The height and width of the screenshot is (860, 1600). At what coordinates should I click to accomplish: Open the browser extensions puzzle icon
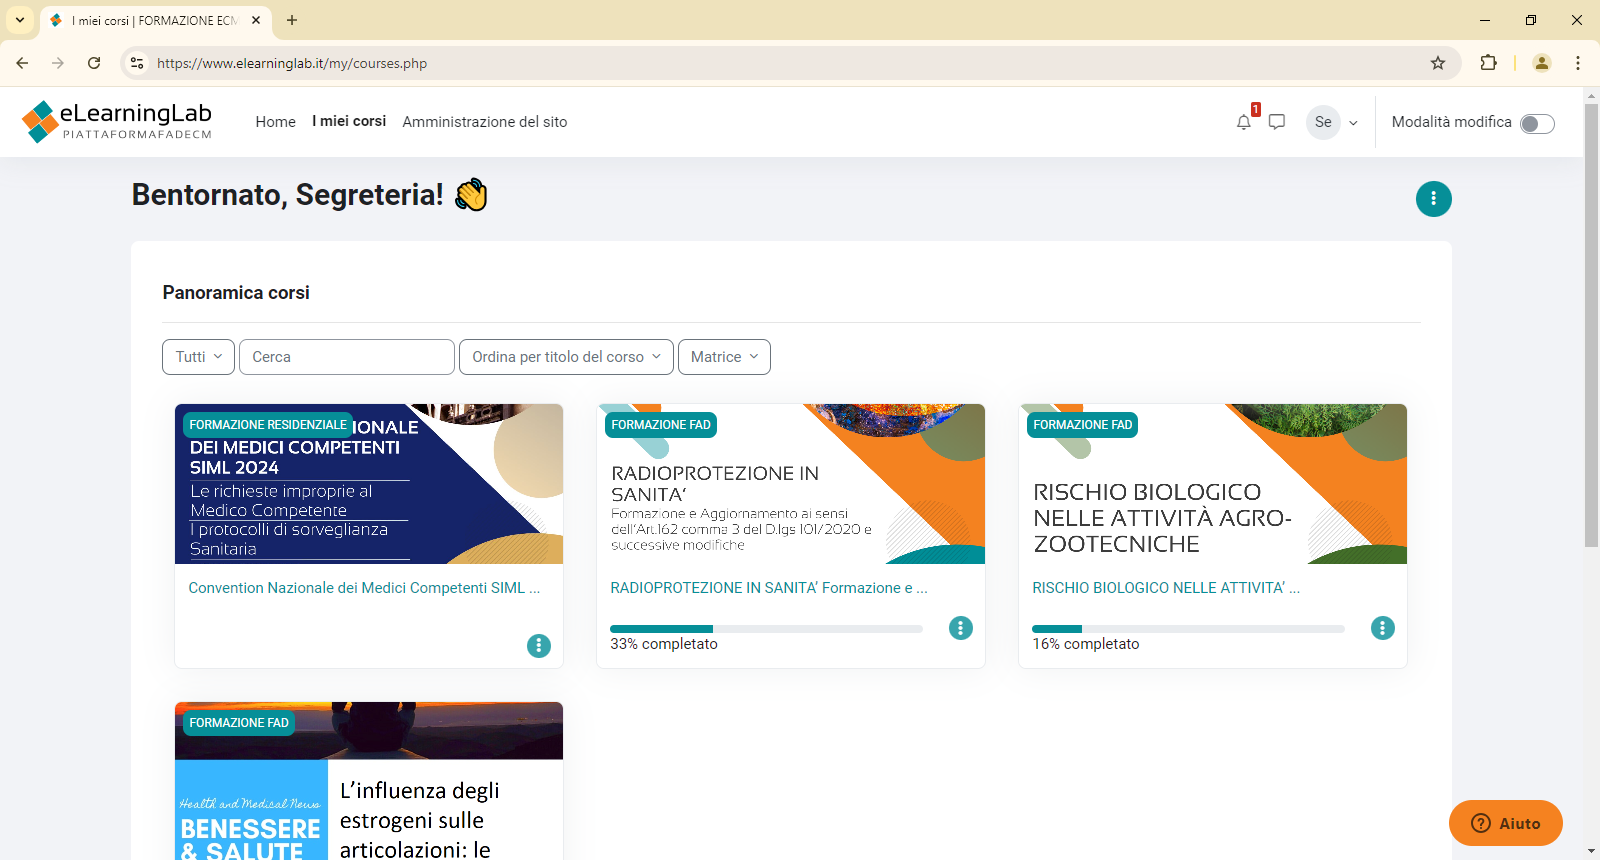(1488, 63)
